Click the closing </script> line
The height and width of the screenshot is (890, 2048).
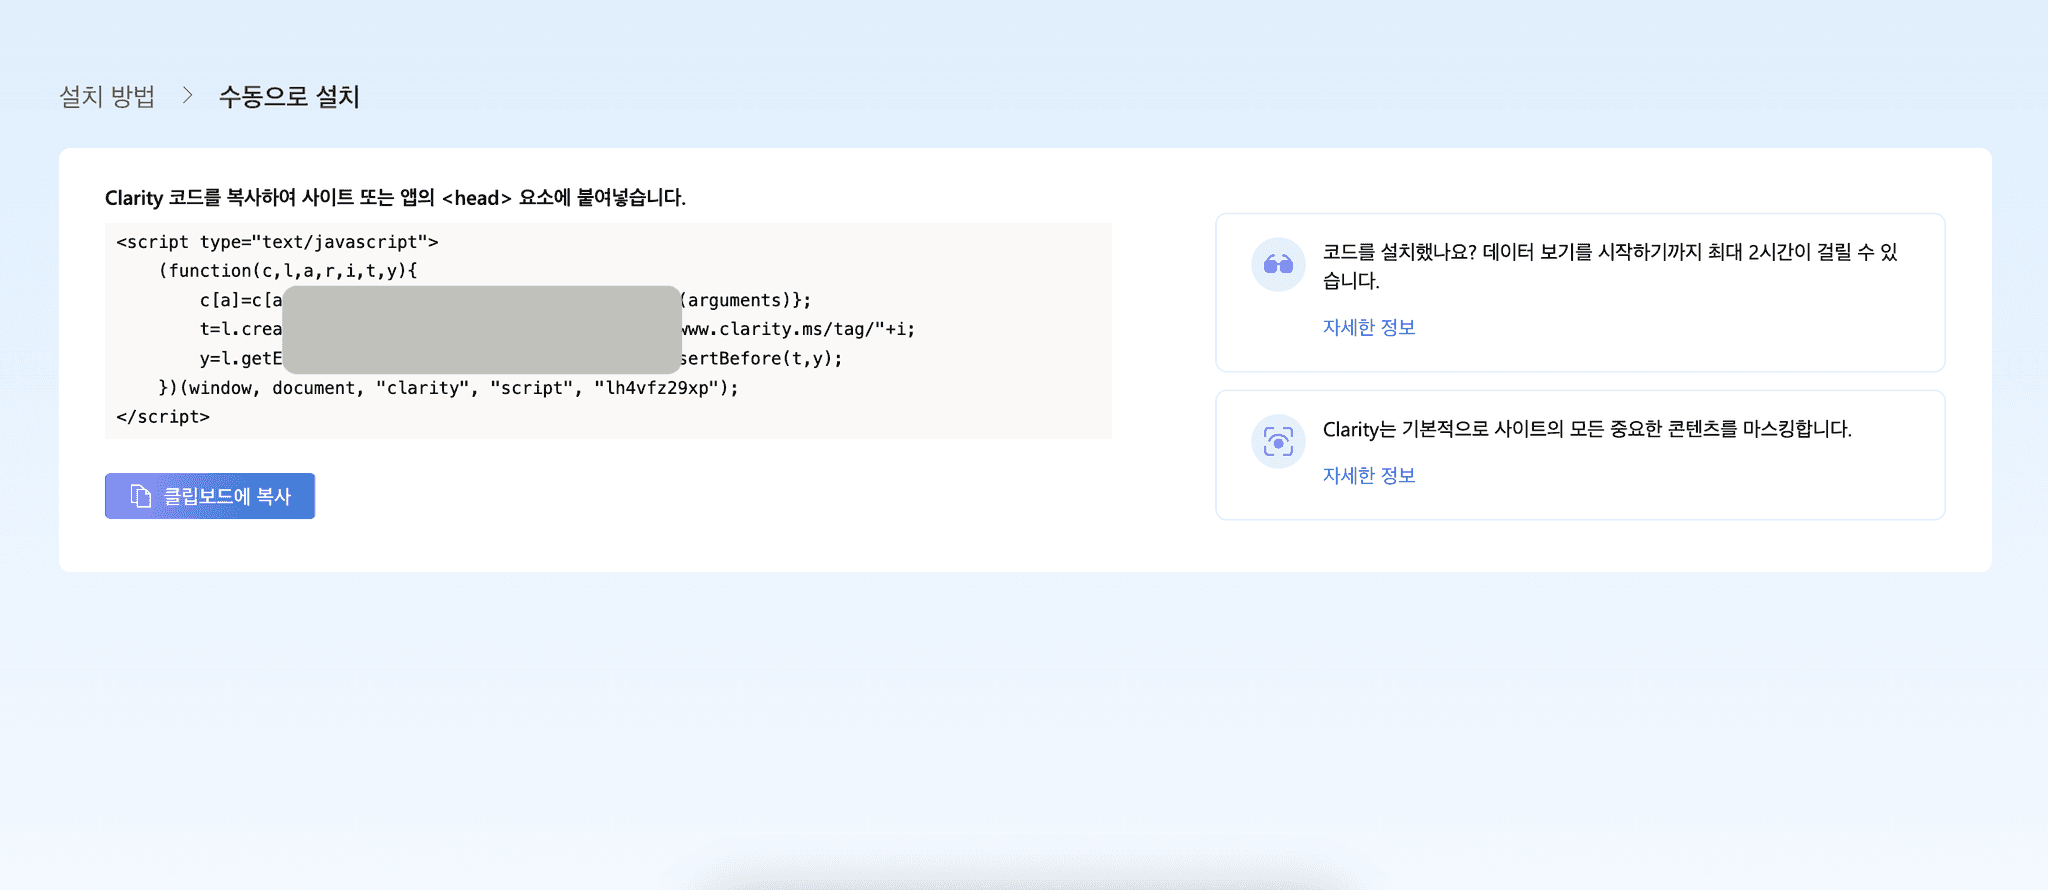coord(163,417)
